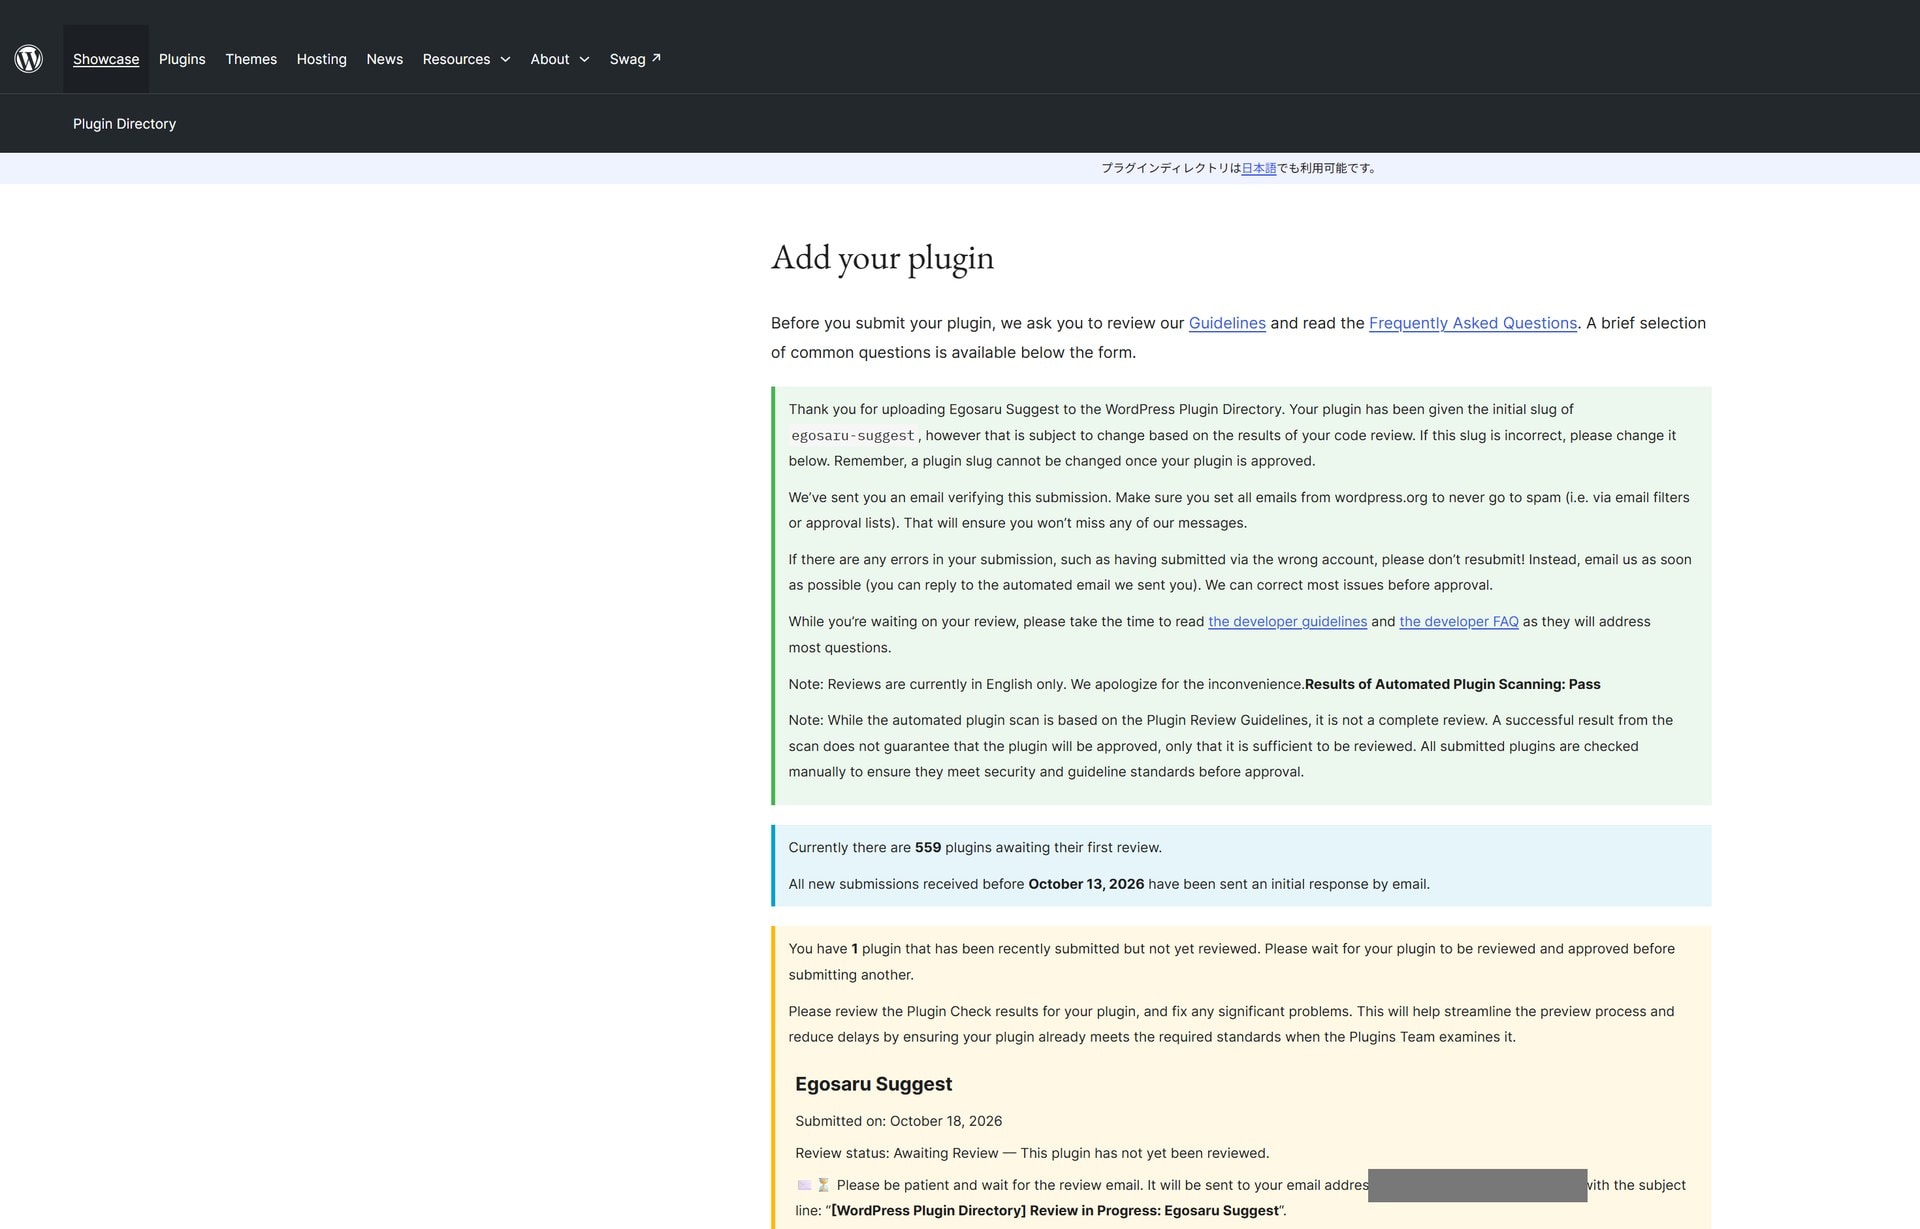Click the WordPress logo icon
Screen dimensions: 1920x1229
coord(29,59)
